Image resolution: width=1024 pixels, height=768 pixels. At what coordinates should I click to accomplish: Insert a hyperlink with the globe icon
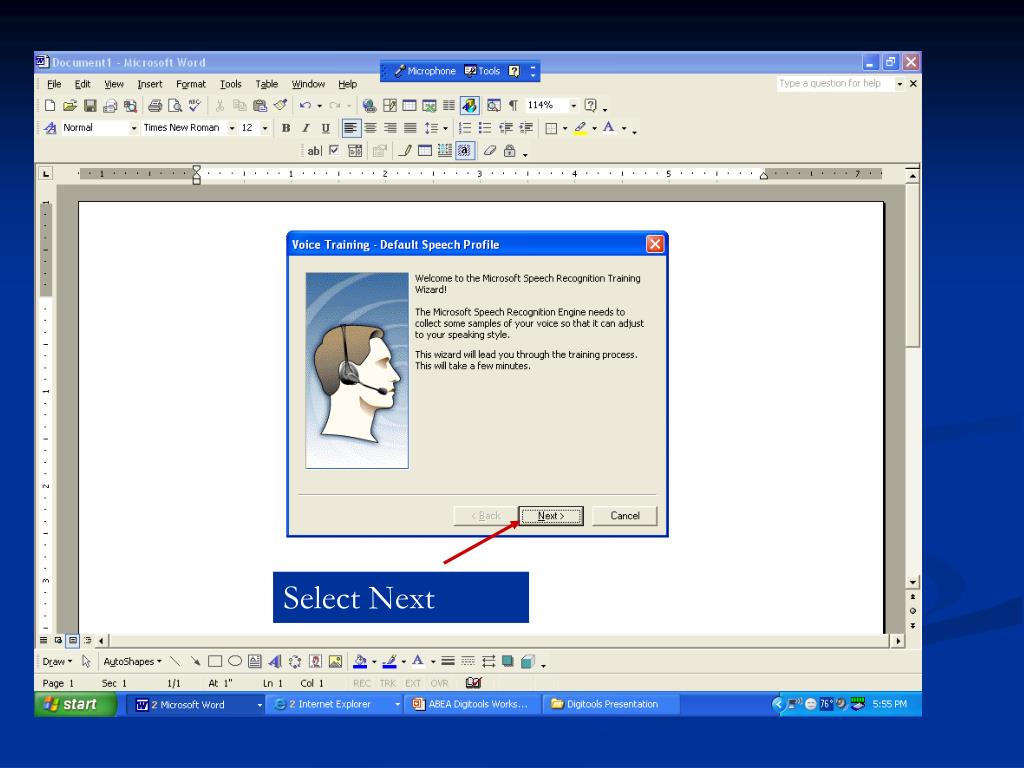(370, 105)
